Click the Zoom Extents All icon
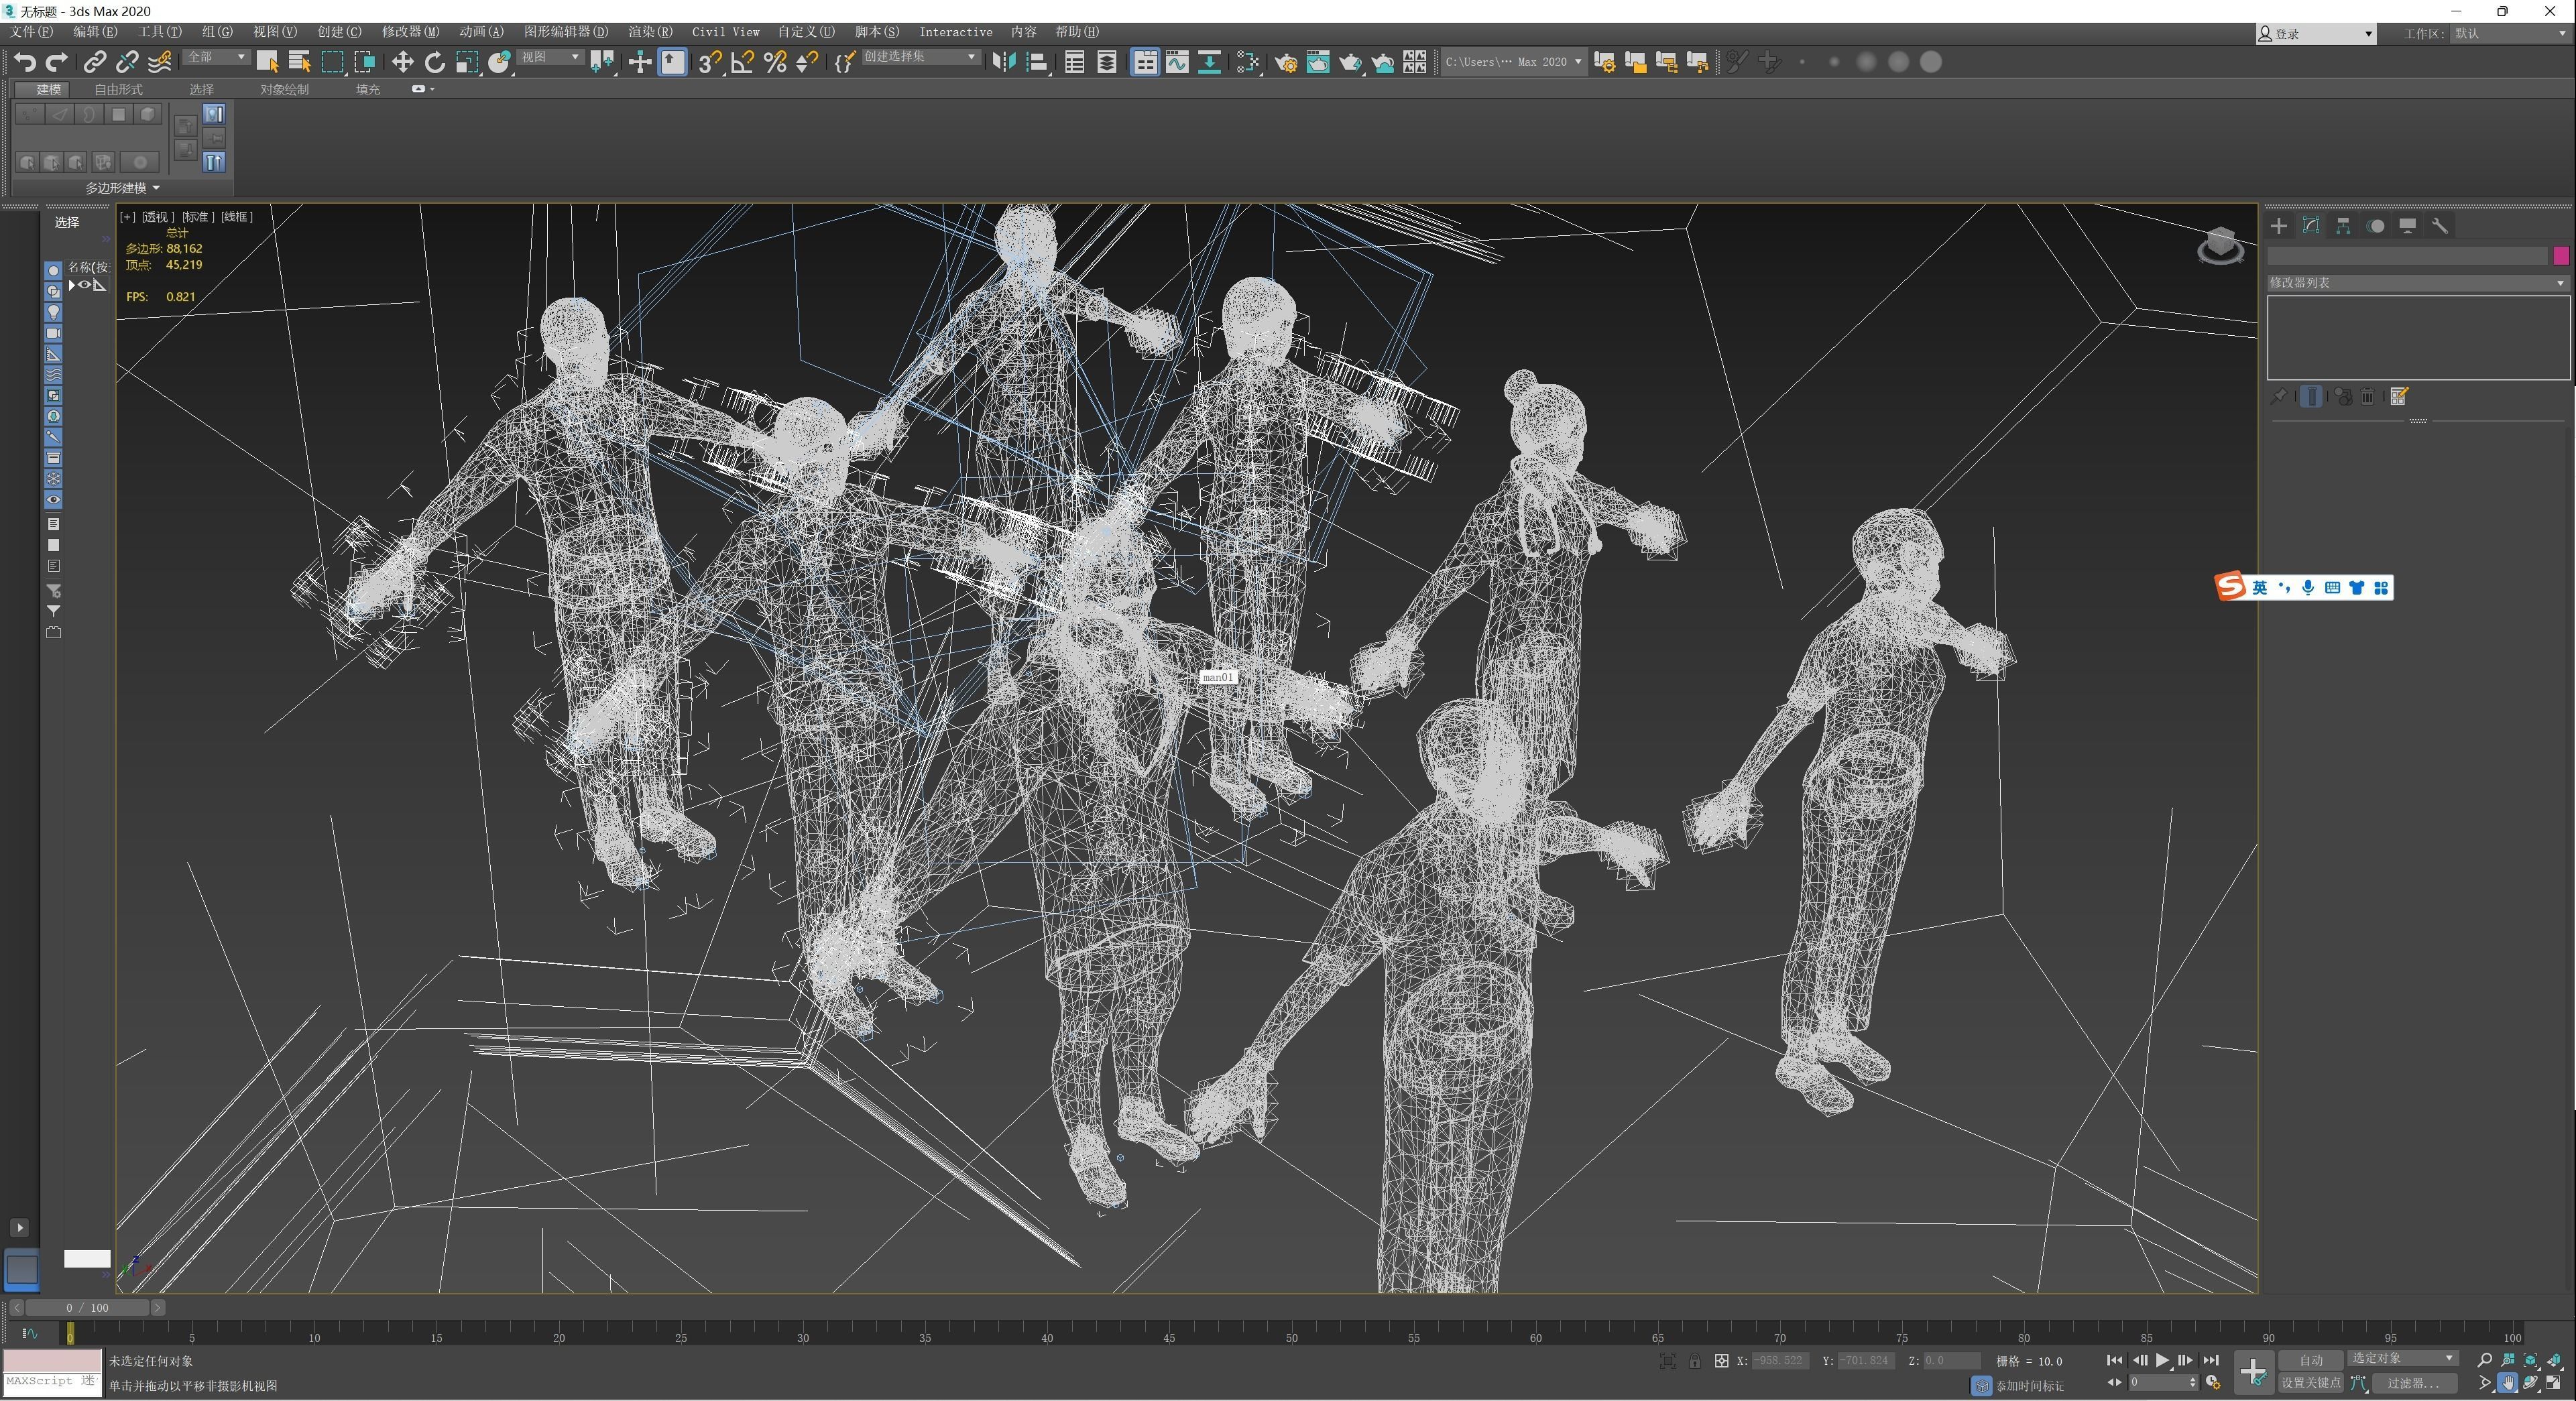The image size is (2576, 1401). (2554, 1360)
